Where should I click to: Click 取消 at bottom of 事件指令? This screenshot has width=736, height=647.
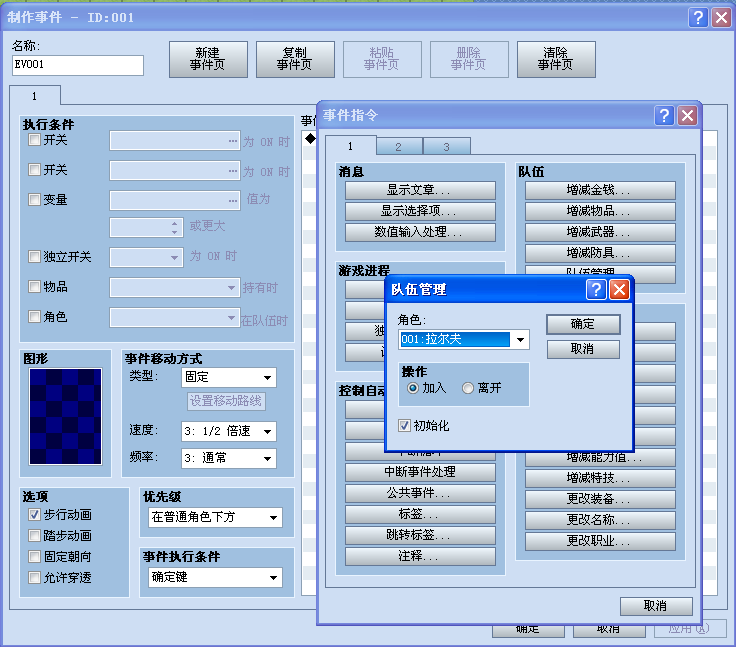click(656, 606)
